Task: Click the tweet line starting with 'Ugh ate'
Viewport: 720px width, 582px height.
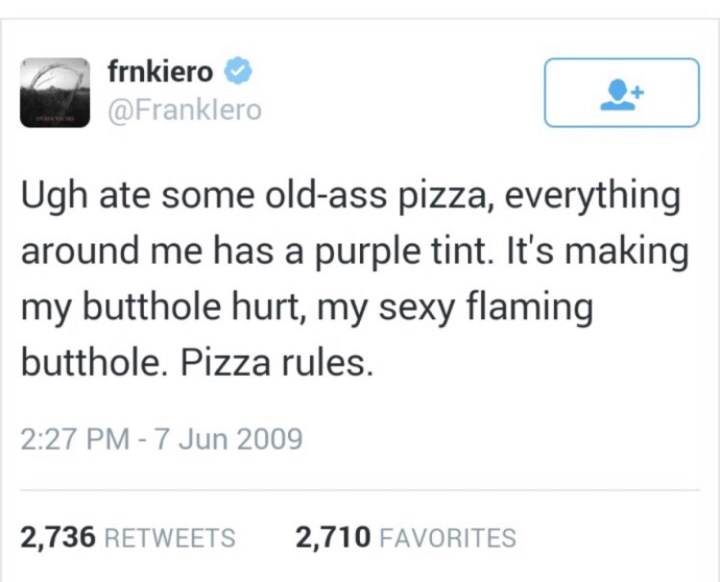Action: coord(350,194)
